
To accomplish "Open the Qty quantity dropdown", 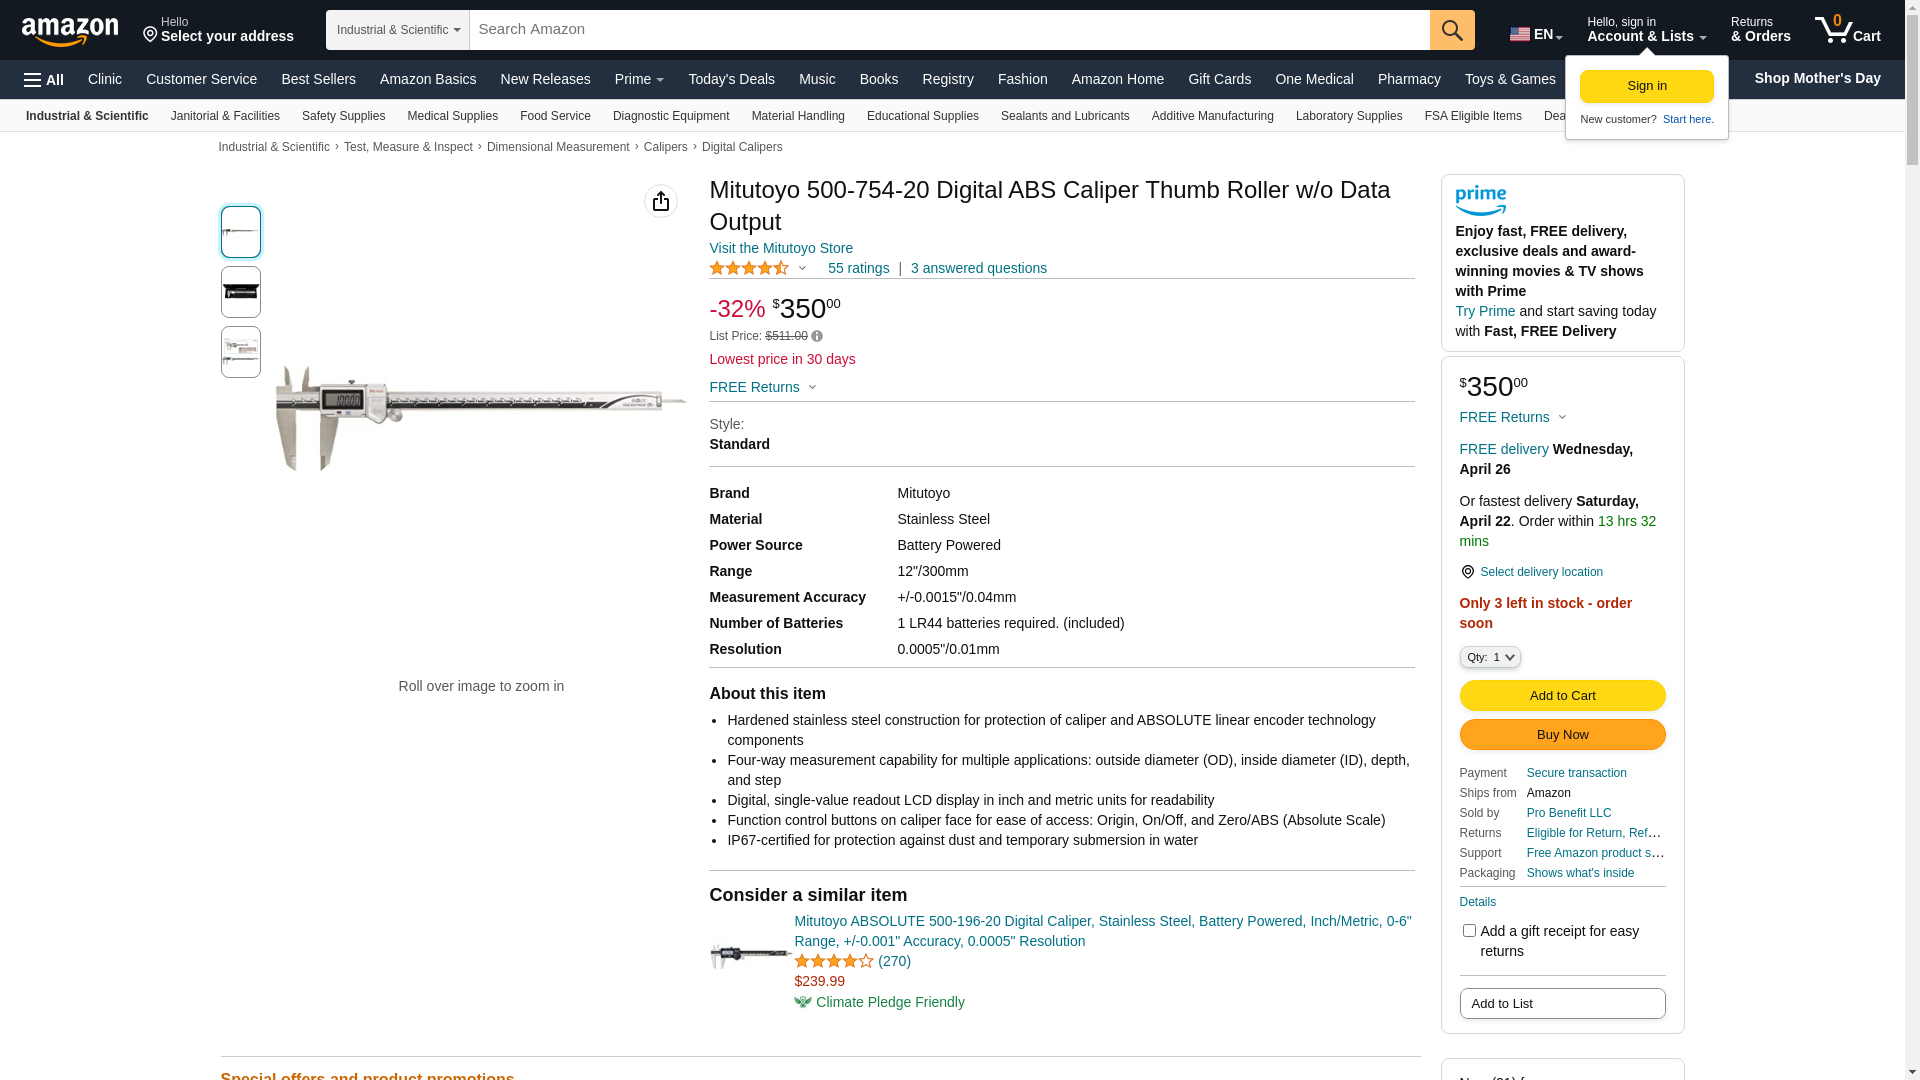I will click(x=1489, y=657).
